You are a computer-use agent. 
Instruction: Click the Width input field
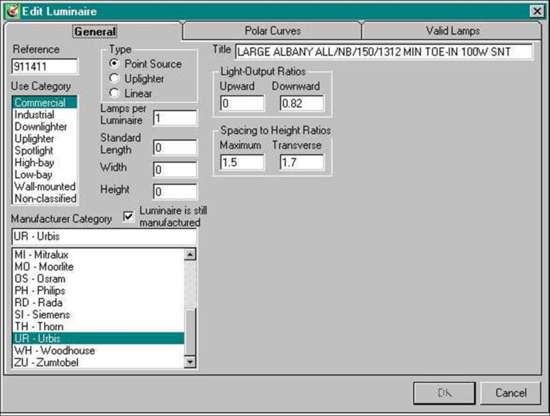pyautogui.click(x=175, y=170)
